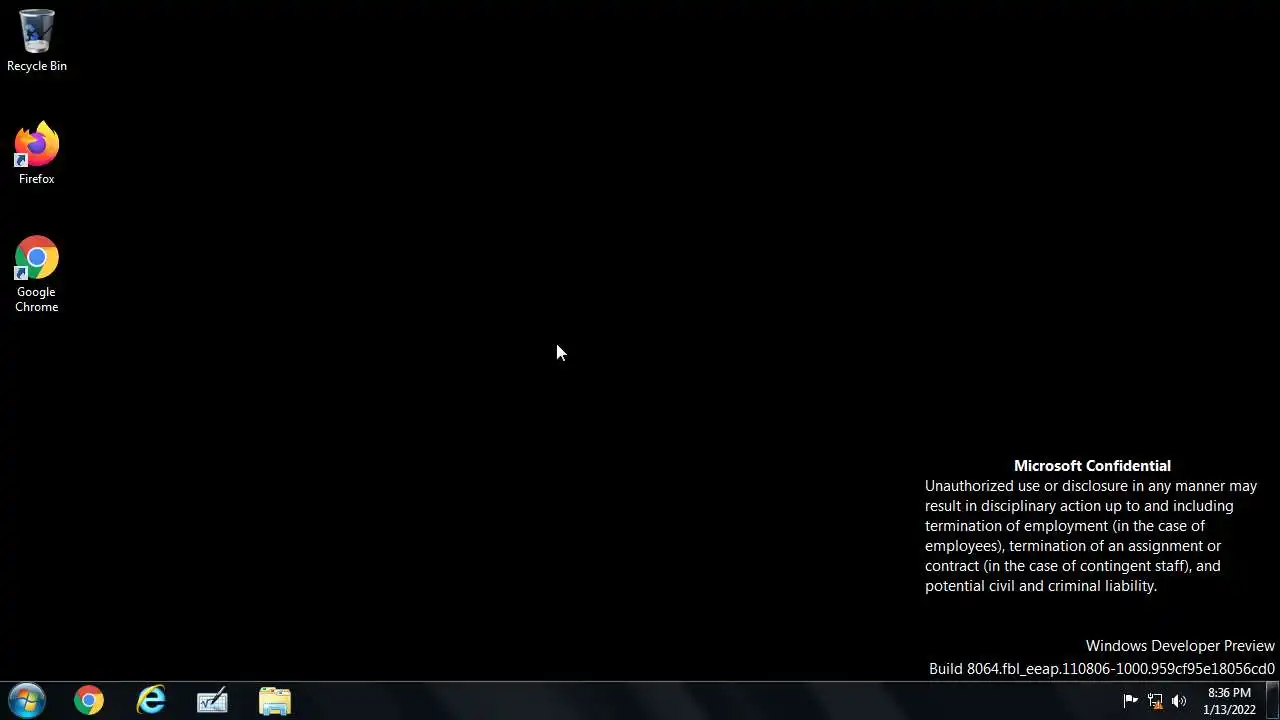This screenshot has width=1280, height=720.
Task: Select the 'Google Chrome' label text
Action: (x=37, y=300)
